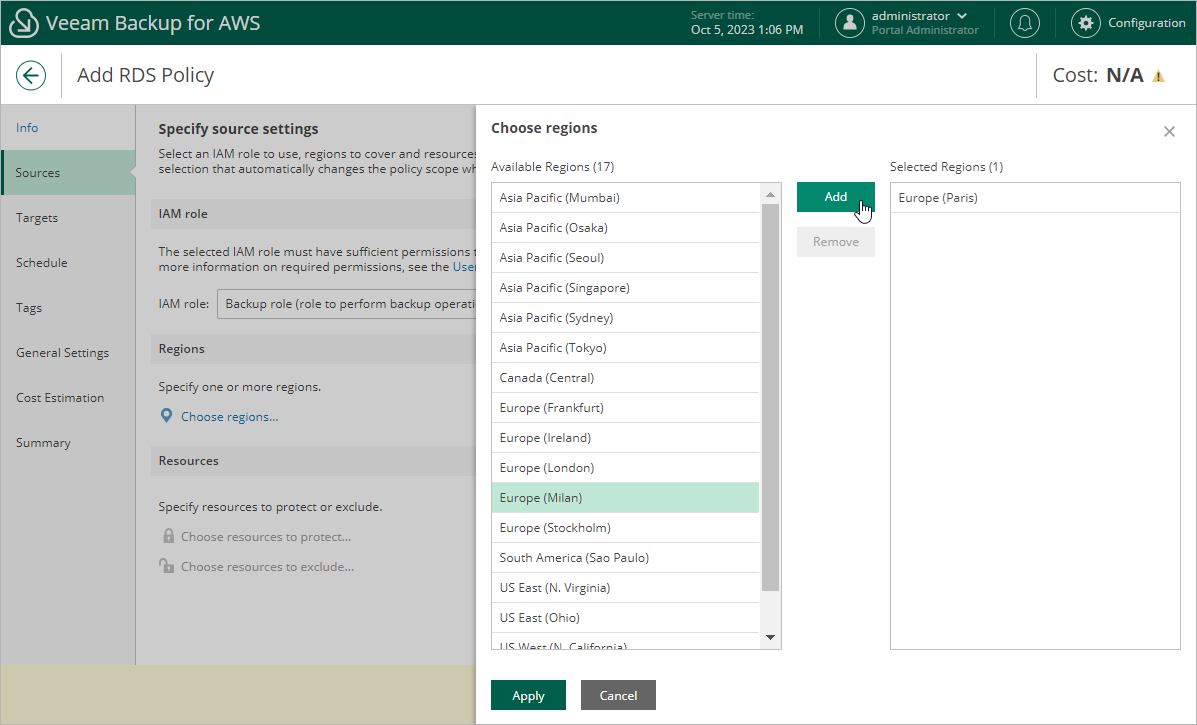Close the Choose regions panel

[x=1169, y=131]
